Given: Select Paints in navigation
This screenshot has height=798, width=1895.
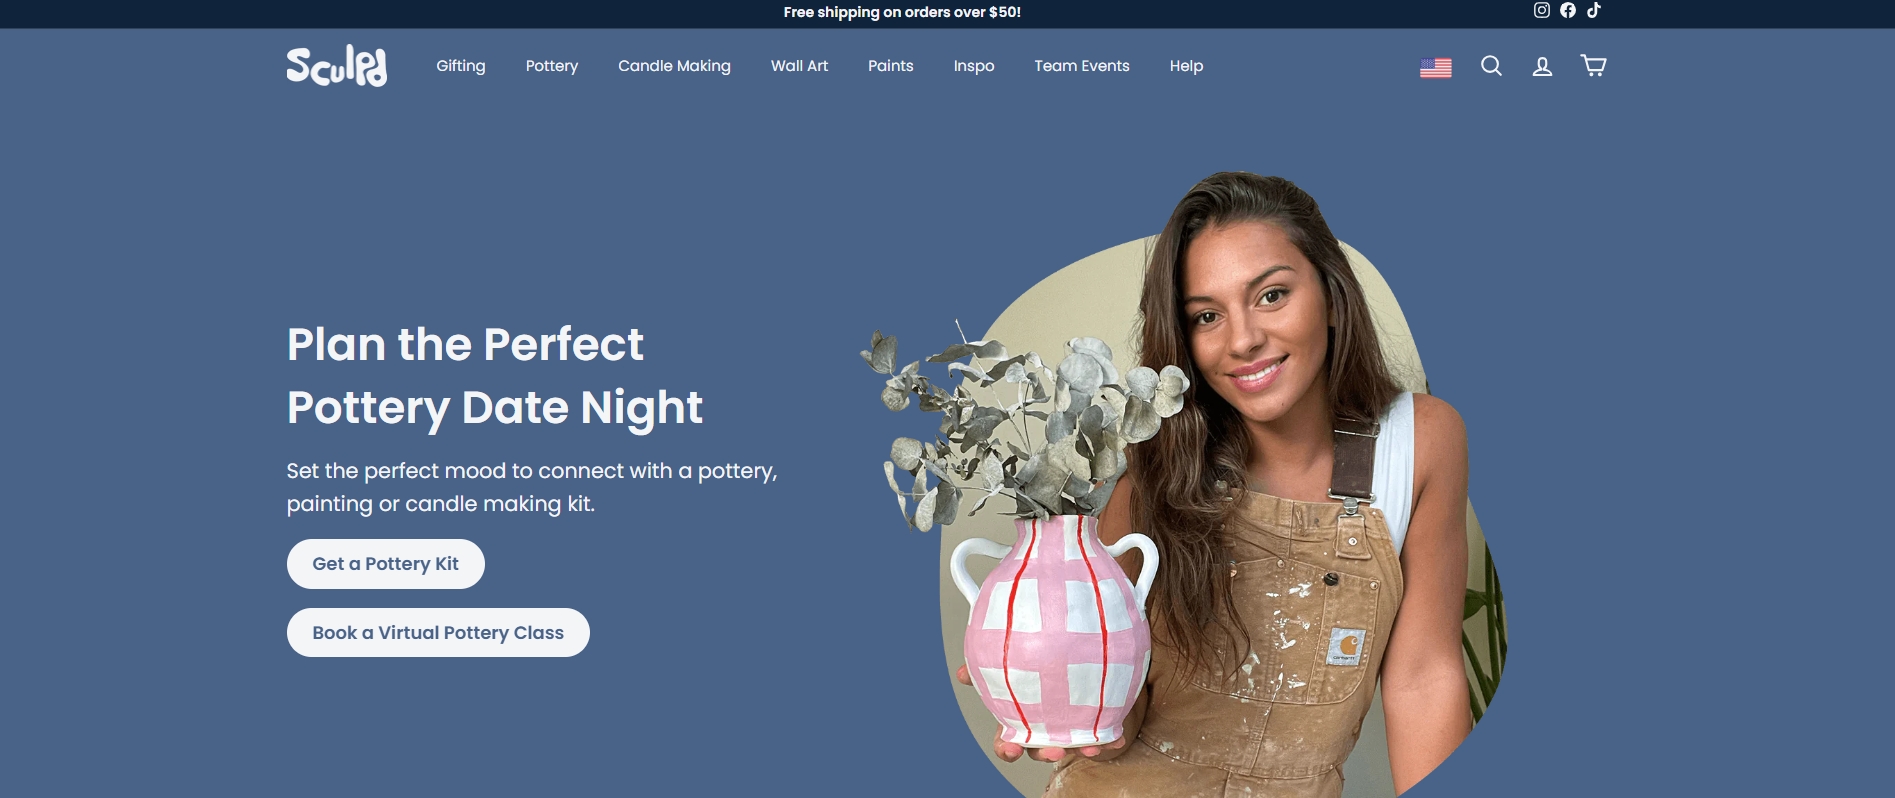Looking at the screenshot, I should (891, 66).
